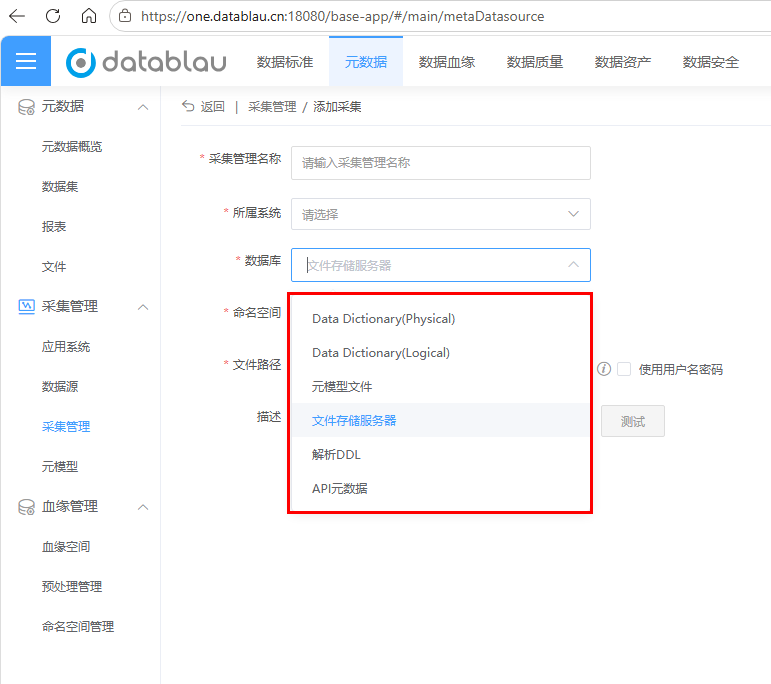The image size is (771, 684).
Task: Choose 解析DDL from the list
Action: [441, 454]
